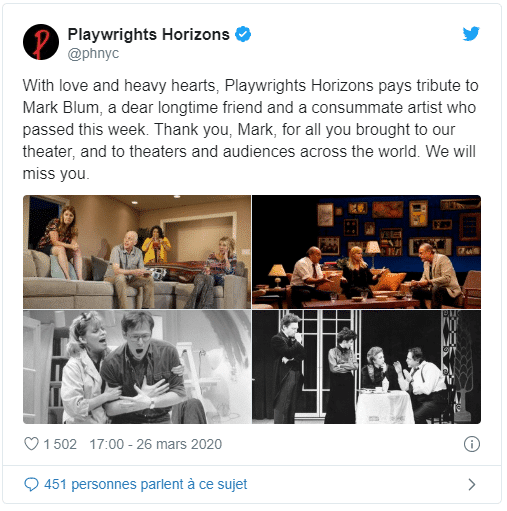This screenshot has height=511, width=507.
Task: Click the tweet text mentioning Mark Blum
Action: [250, 129]
